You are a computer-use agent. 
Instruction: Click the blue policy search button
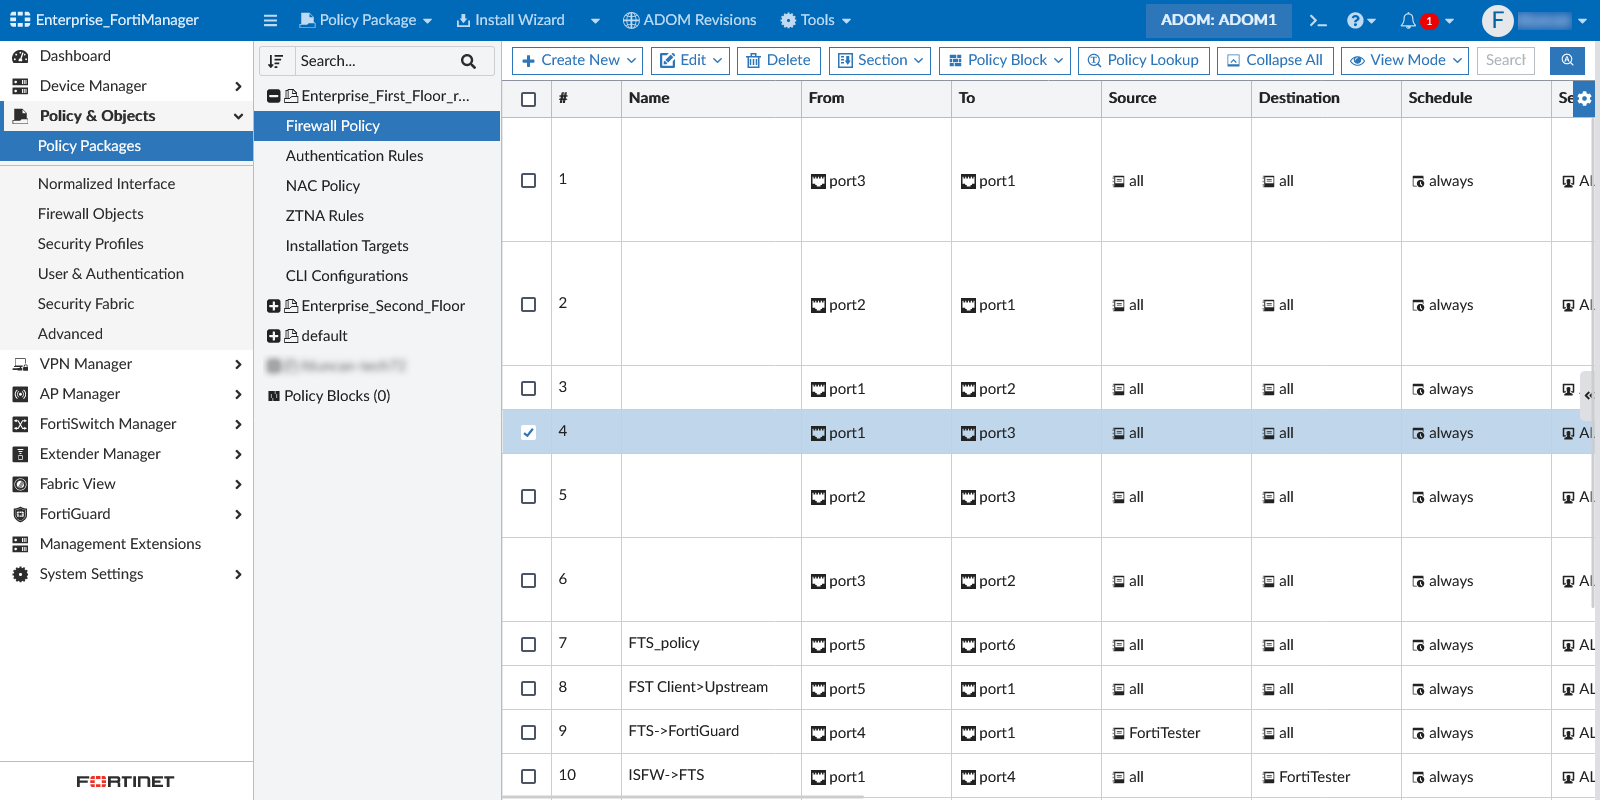1567,60
